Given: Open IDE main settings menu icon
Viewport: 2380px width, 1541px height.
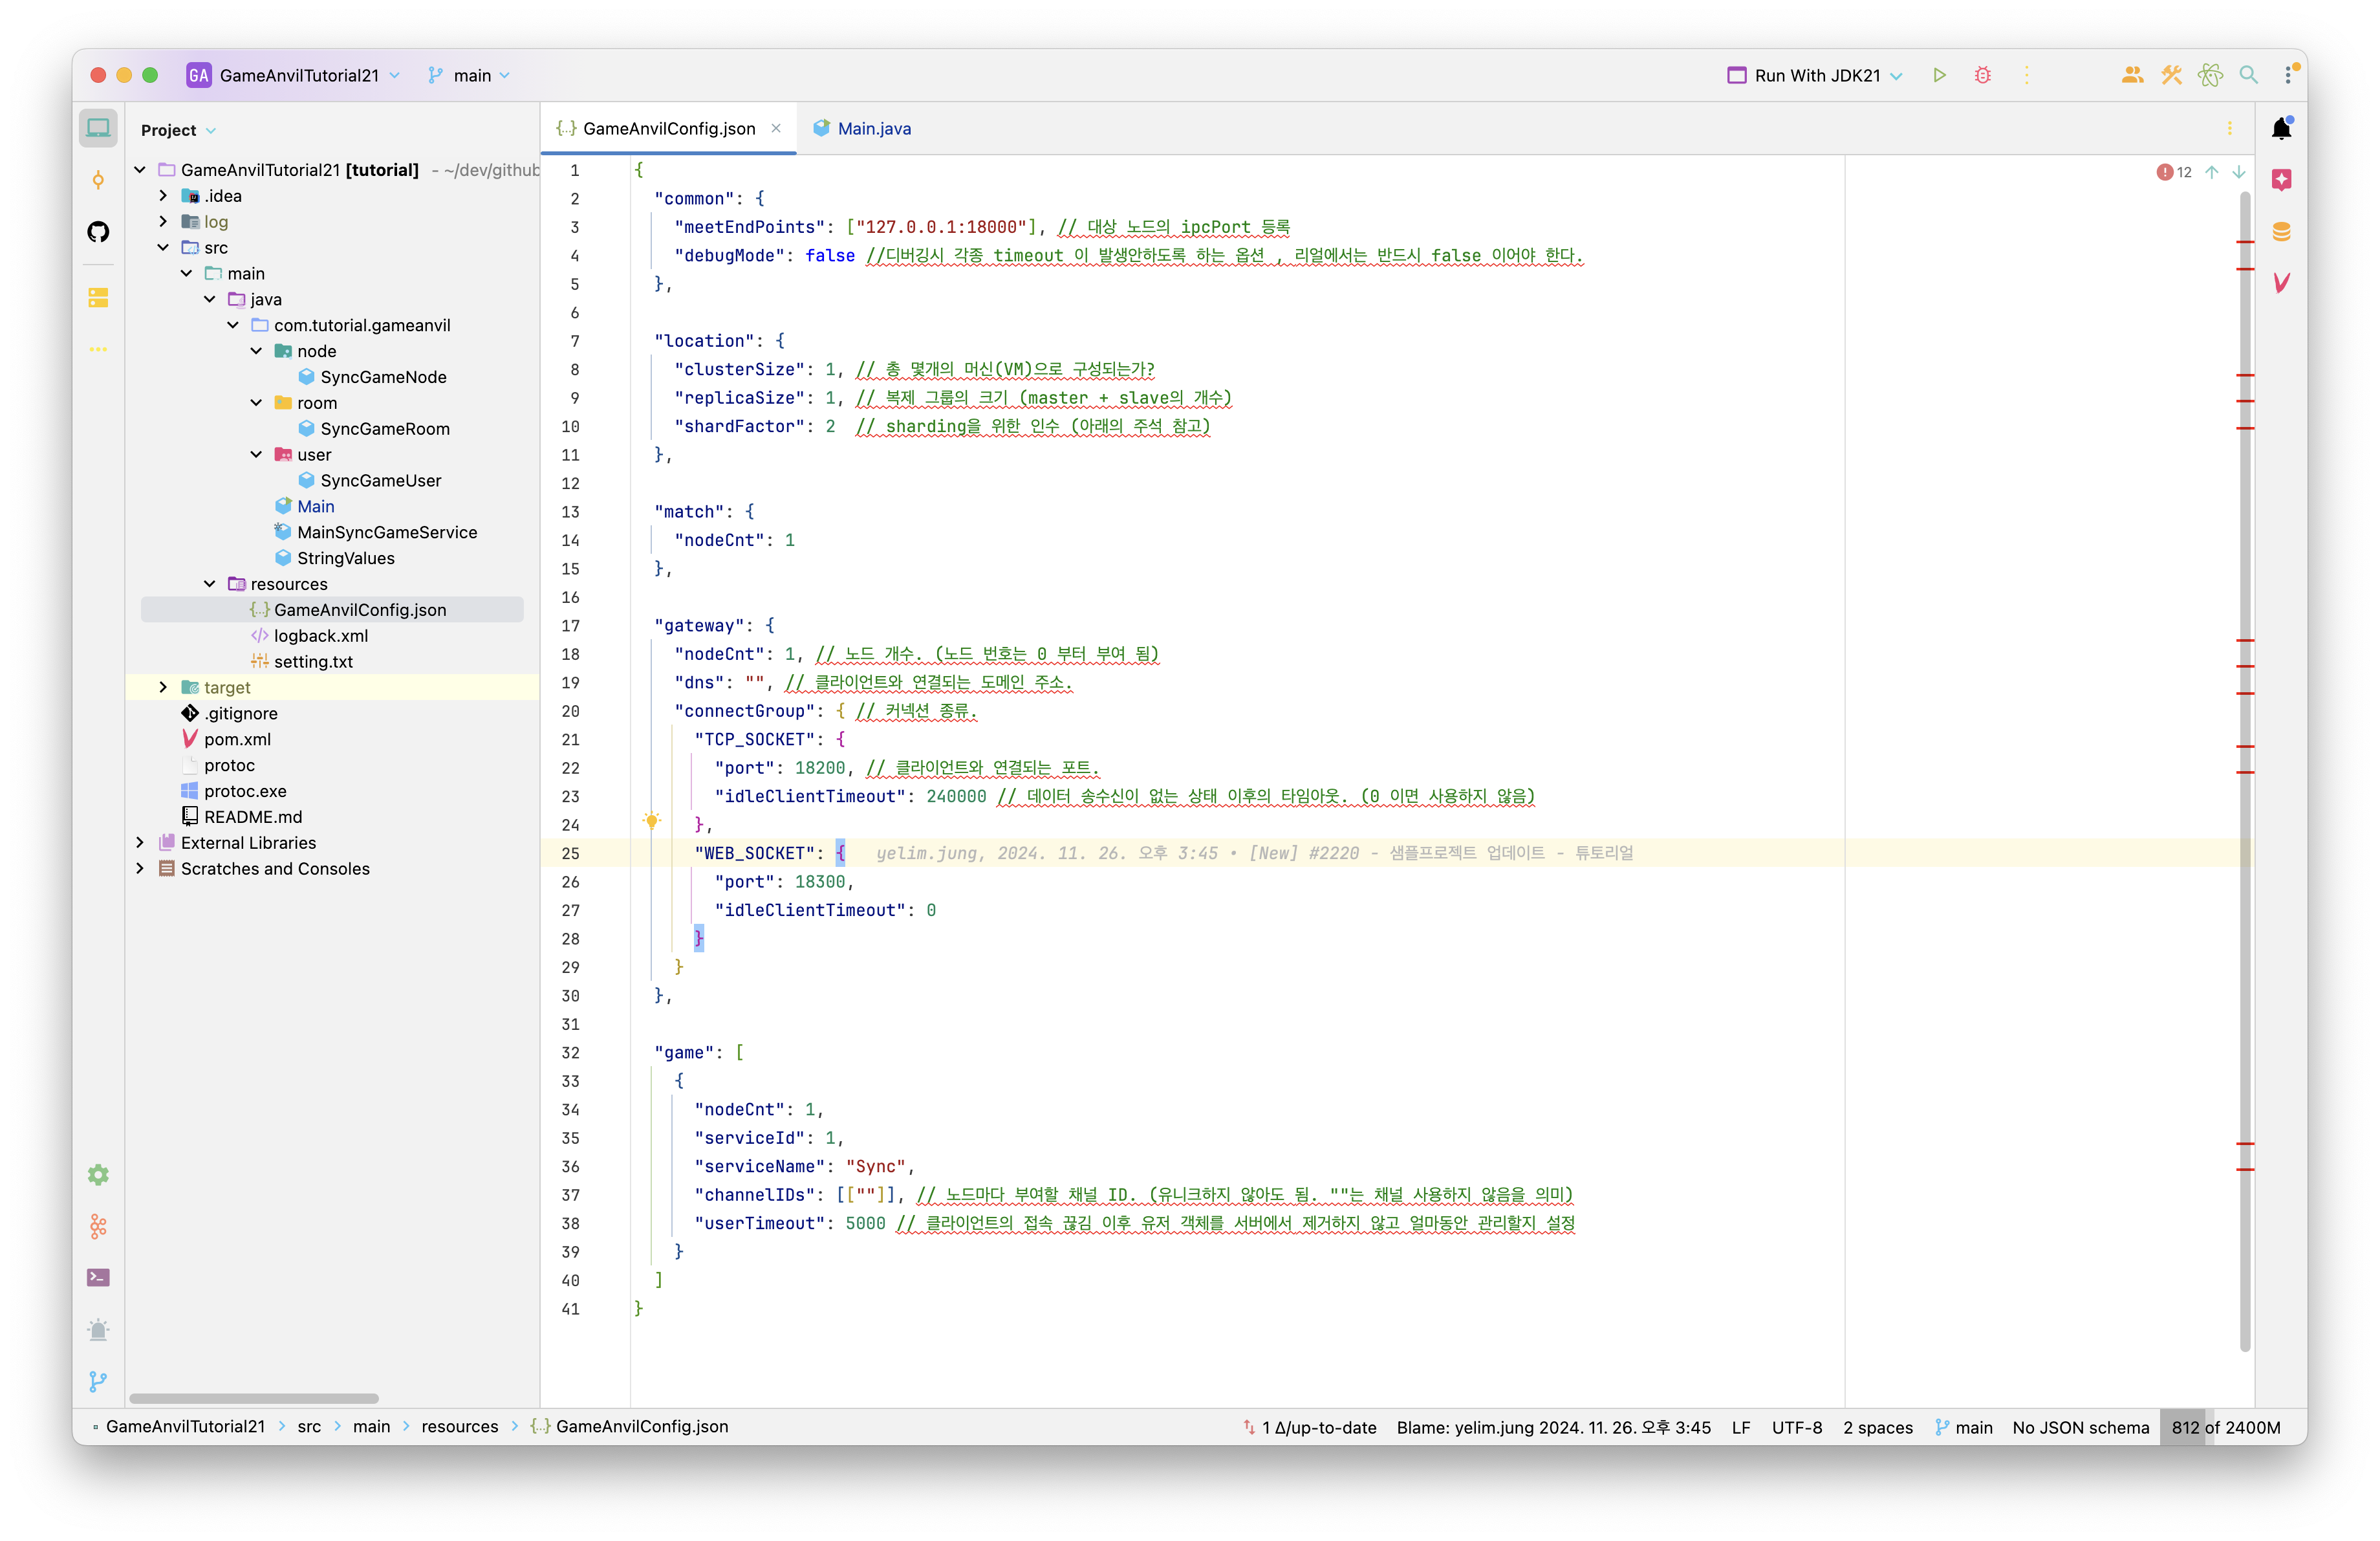Looking at the screenshot, I should coord(2288,75).
